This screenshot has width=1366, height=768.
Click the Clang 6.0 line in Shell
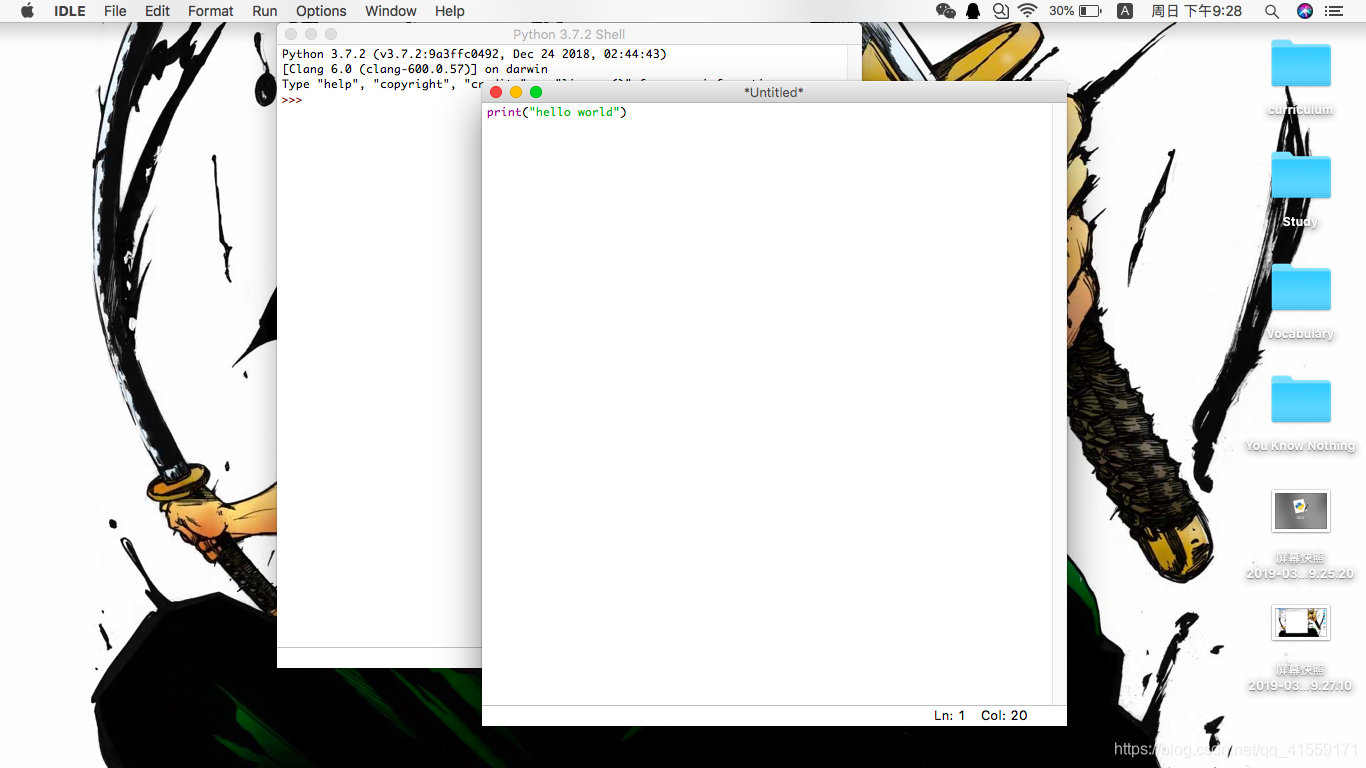pyautogui.click(x=415, y=69)
